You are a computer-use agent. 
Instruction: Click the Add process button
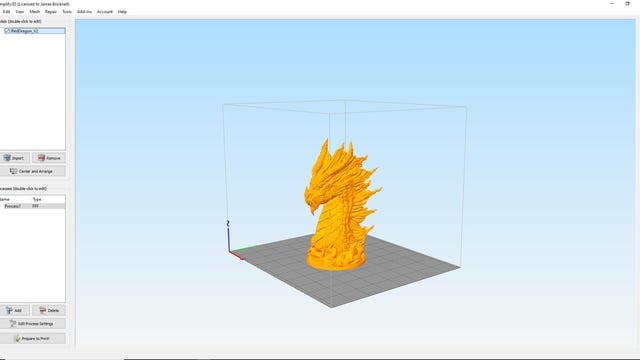click(14, 310)
